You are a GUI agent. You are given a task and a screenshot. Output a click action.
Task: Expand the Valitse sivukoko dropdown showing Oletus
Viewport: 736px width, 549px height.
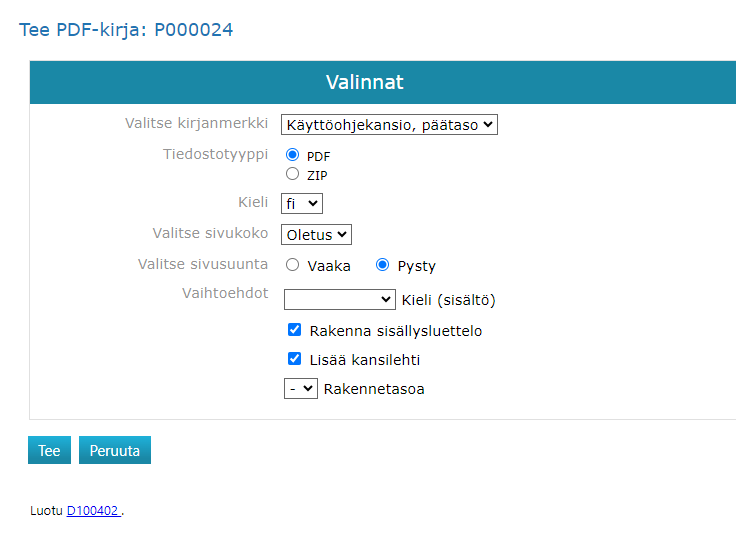(316, 234)
